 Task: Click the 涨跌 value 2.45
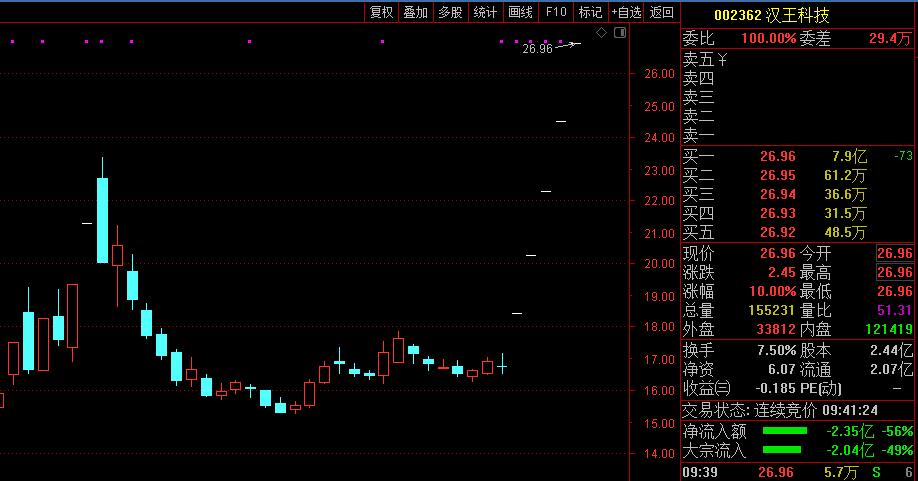782,272
